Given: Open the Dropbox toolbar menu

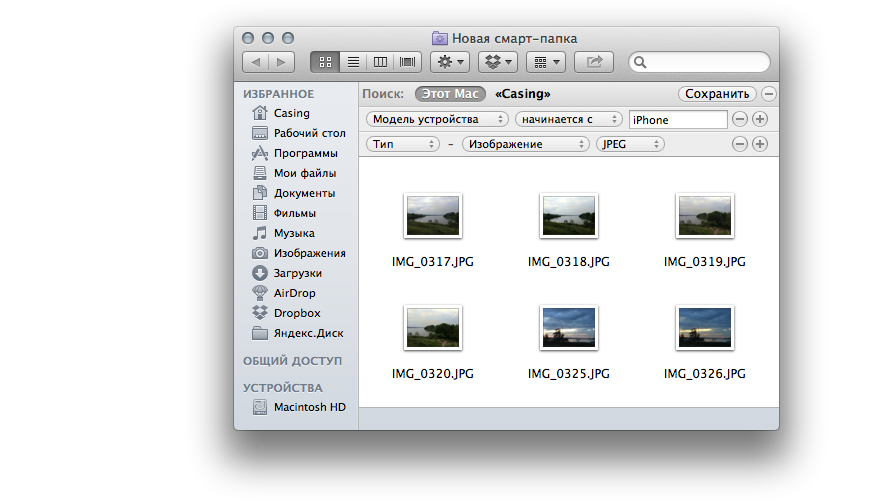Looking at the screenshot, I should pos(497,62).
